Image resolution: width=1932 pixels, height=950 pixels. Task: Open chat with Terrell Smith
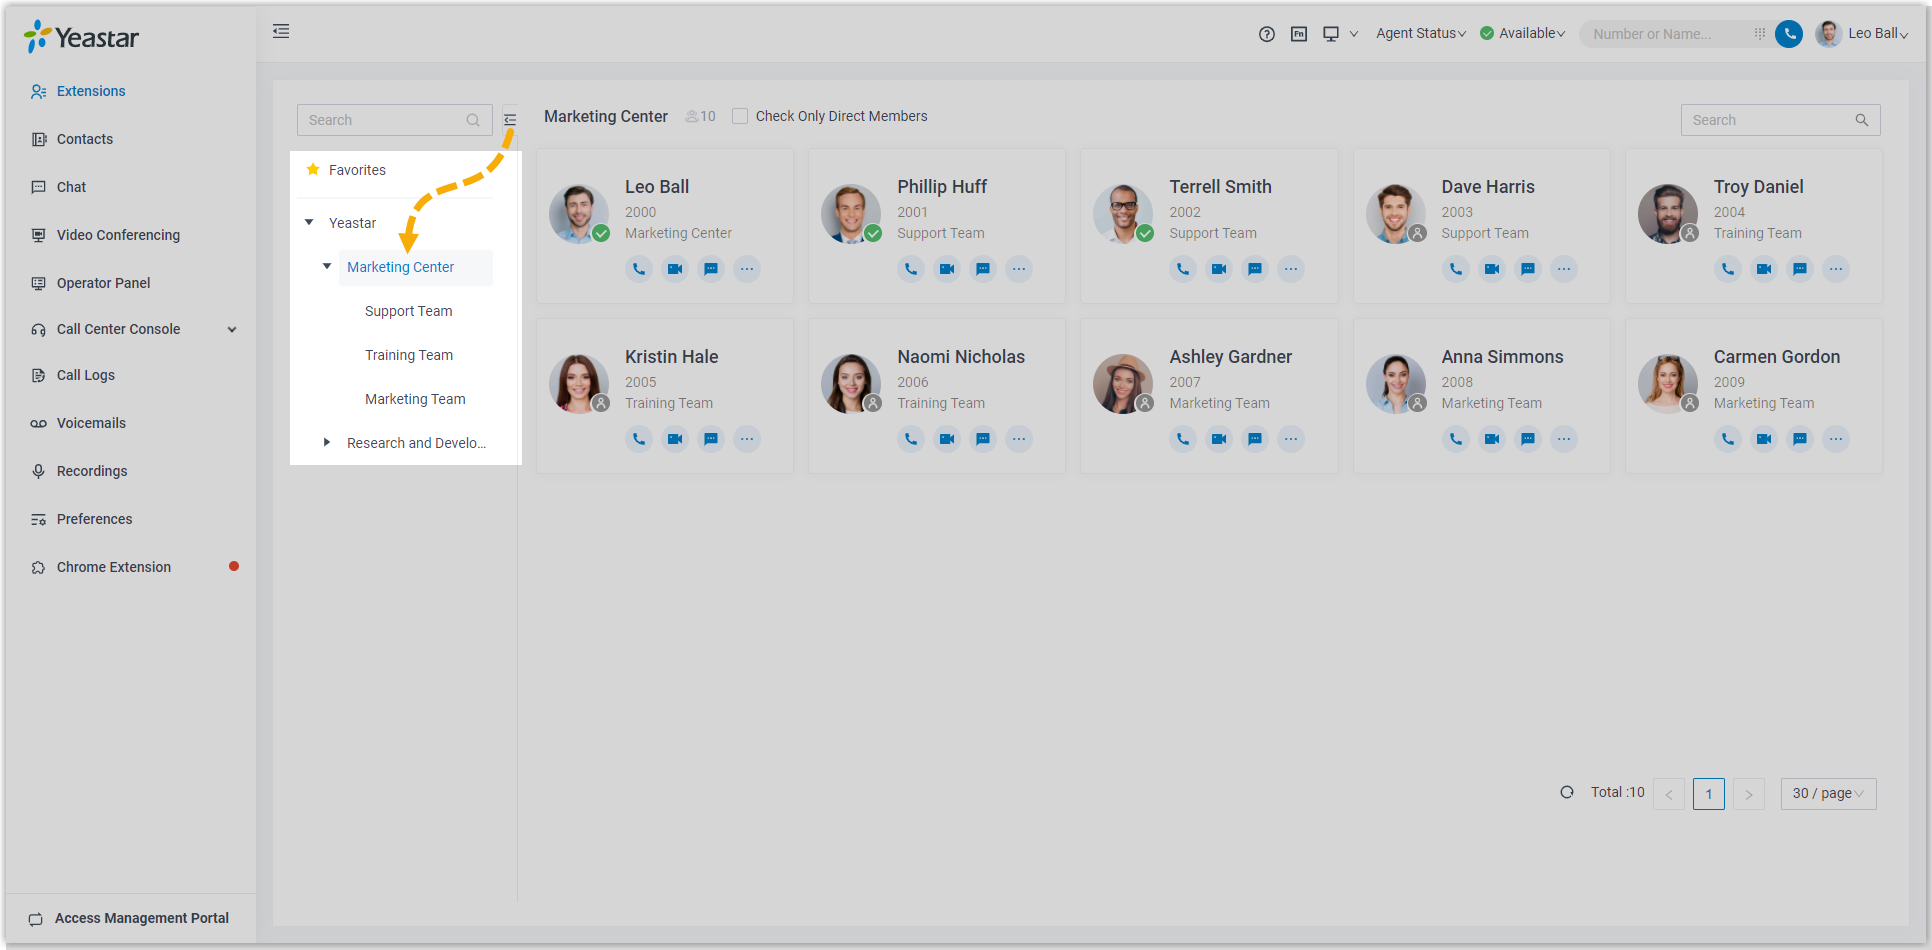click(1255, 269)
